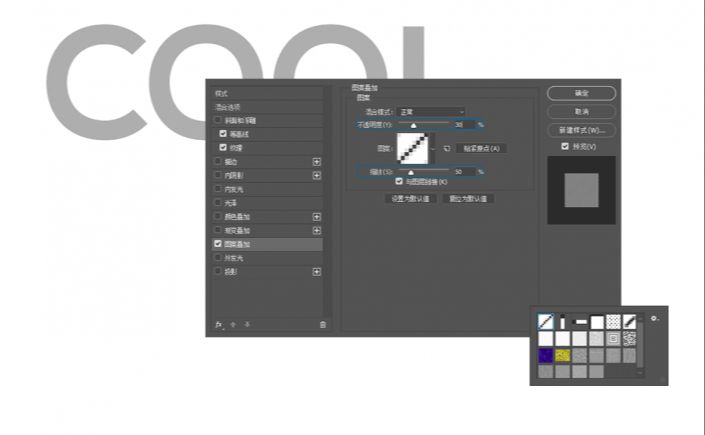Enable the 内阴影 (Inner Shadow) checkbox
The width and height of the screenshot is (705, 435).
click(x=218, y=175)
